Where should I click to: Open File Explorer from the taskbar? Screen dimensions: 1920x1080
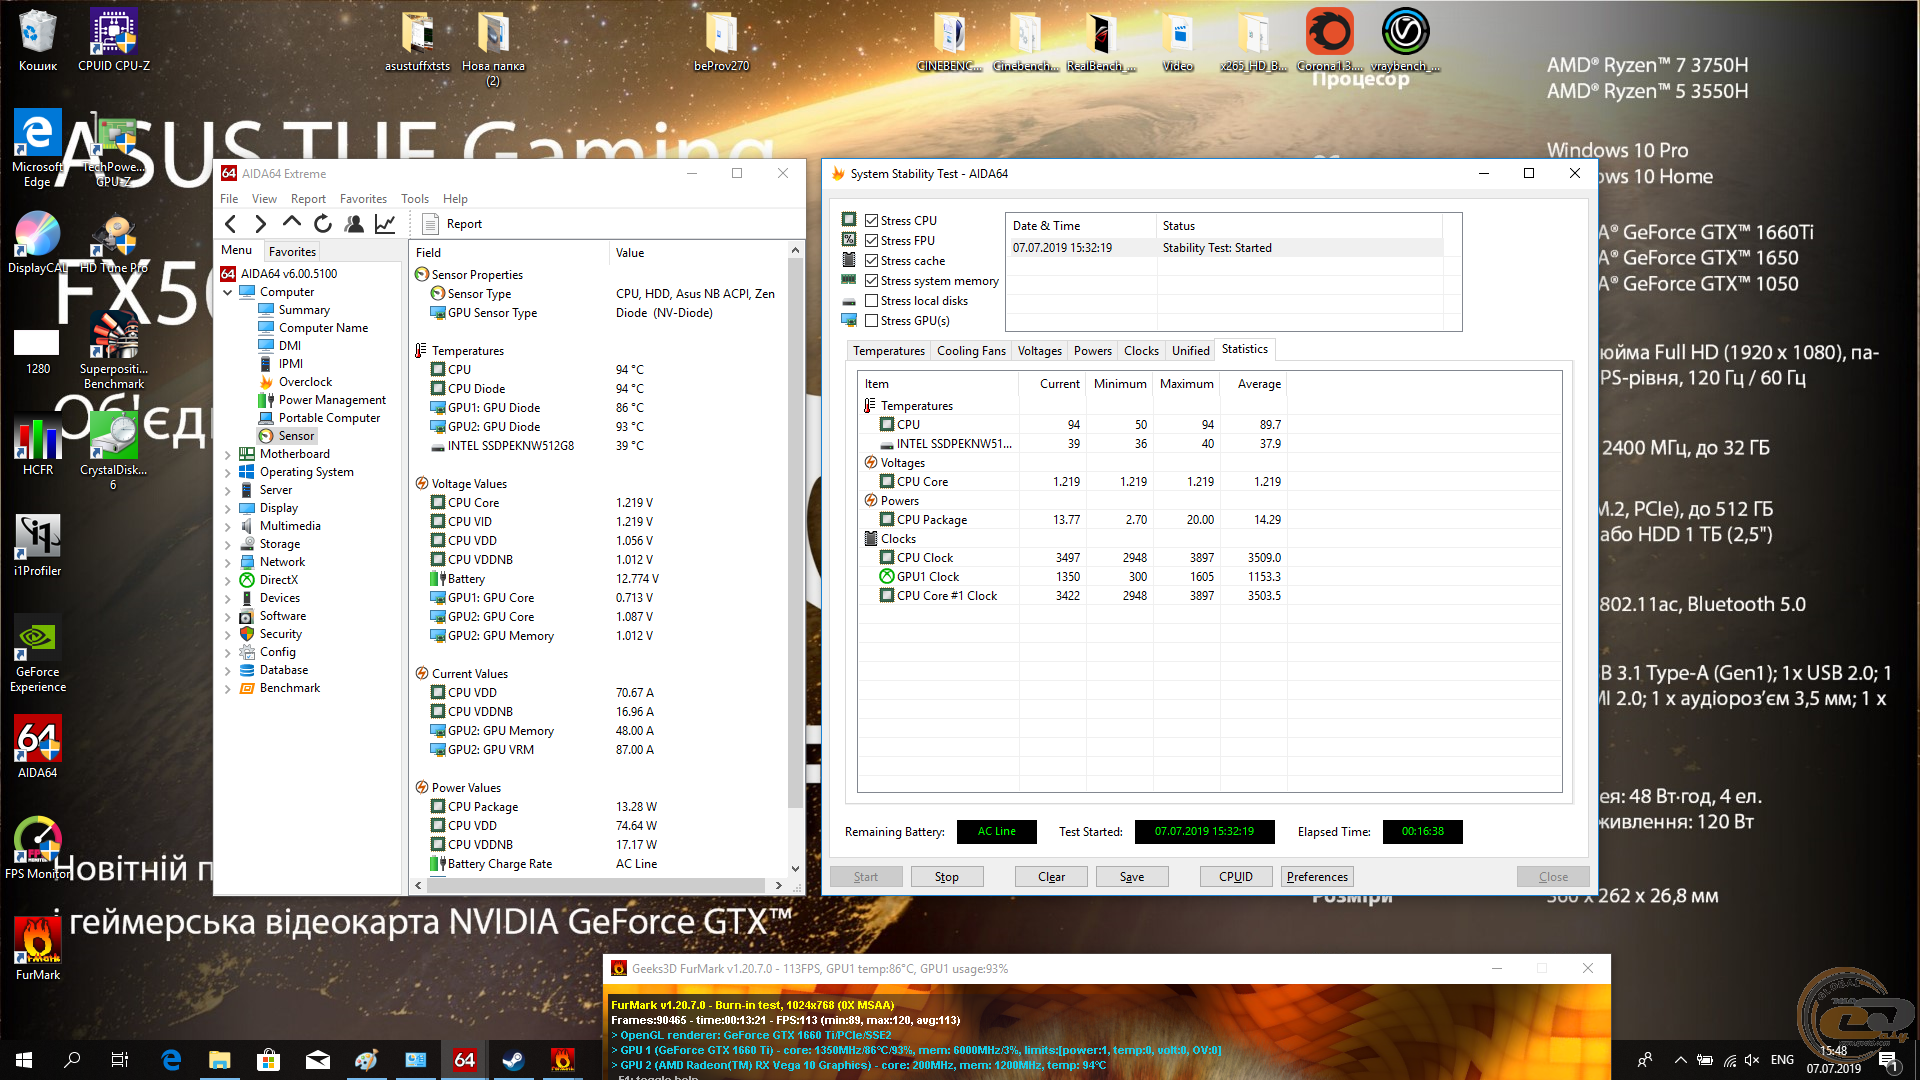219,1060
